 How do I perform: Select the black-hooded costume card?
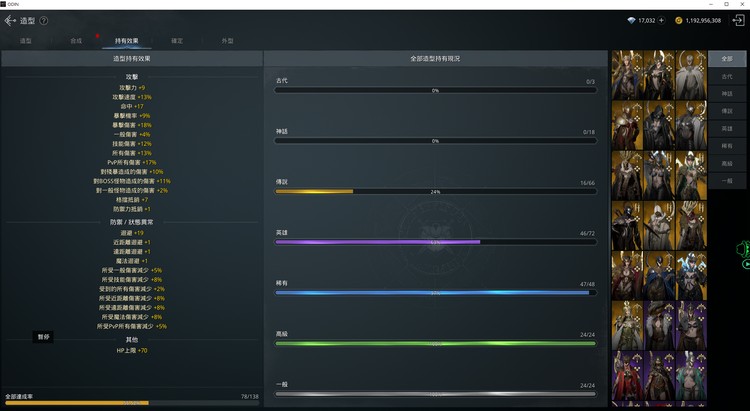tap(659, 125)
